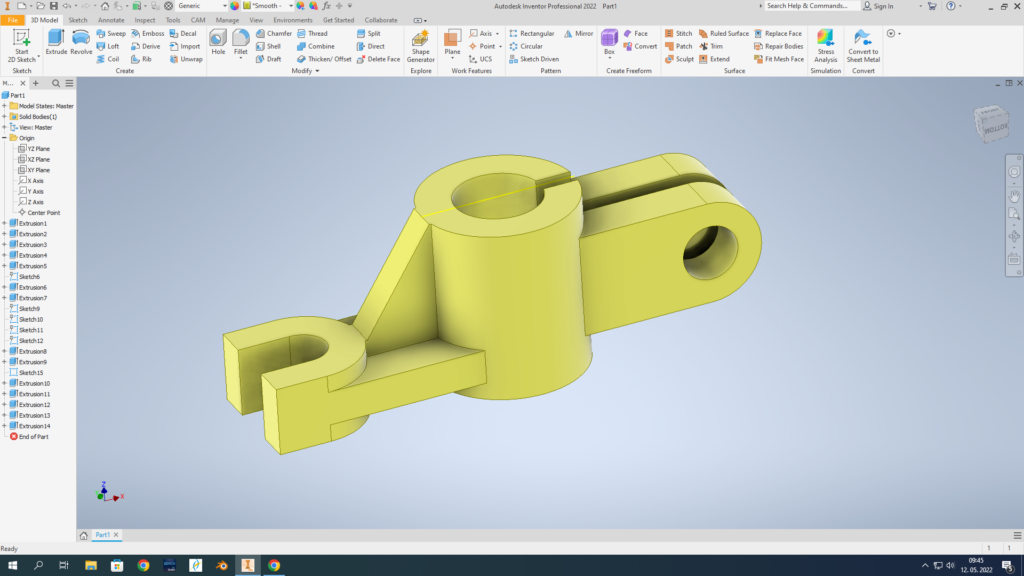
Task: Go to the Home view tab icon
Action: tap(84, 536)
